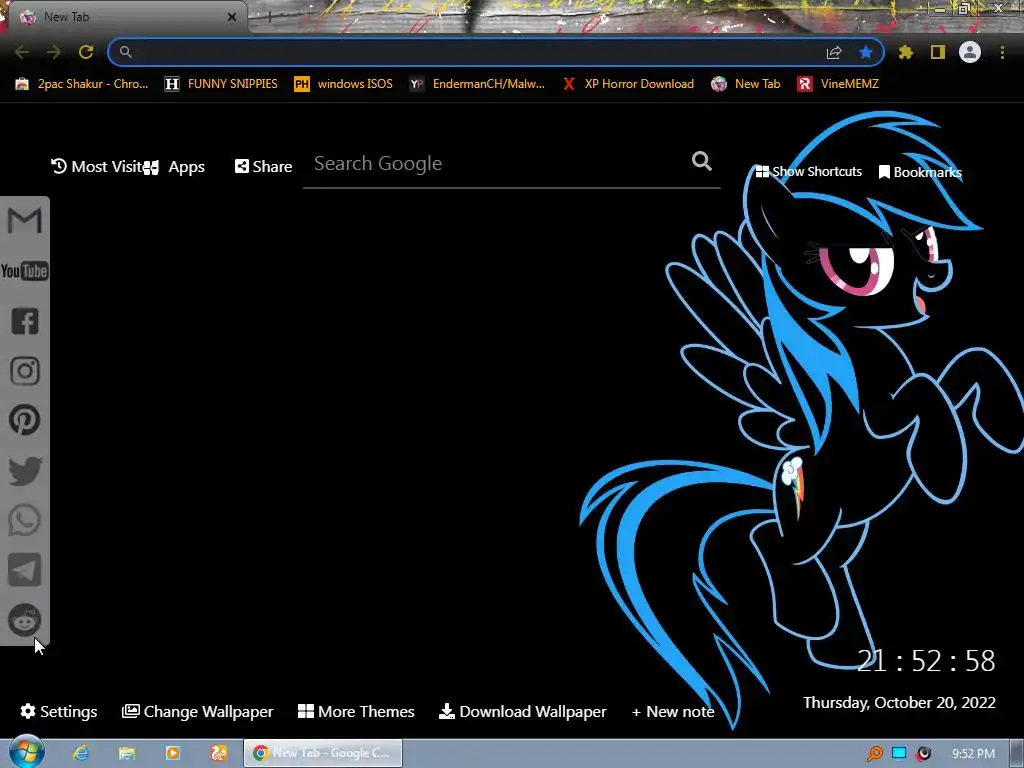The image size is (1024, 768).
Task: Click the orange app icon on taskbar
Action: click(x=219, y=753)
